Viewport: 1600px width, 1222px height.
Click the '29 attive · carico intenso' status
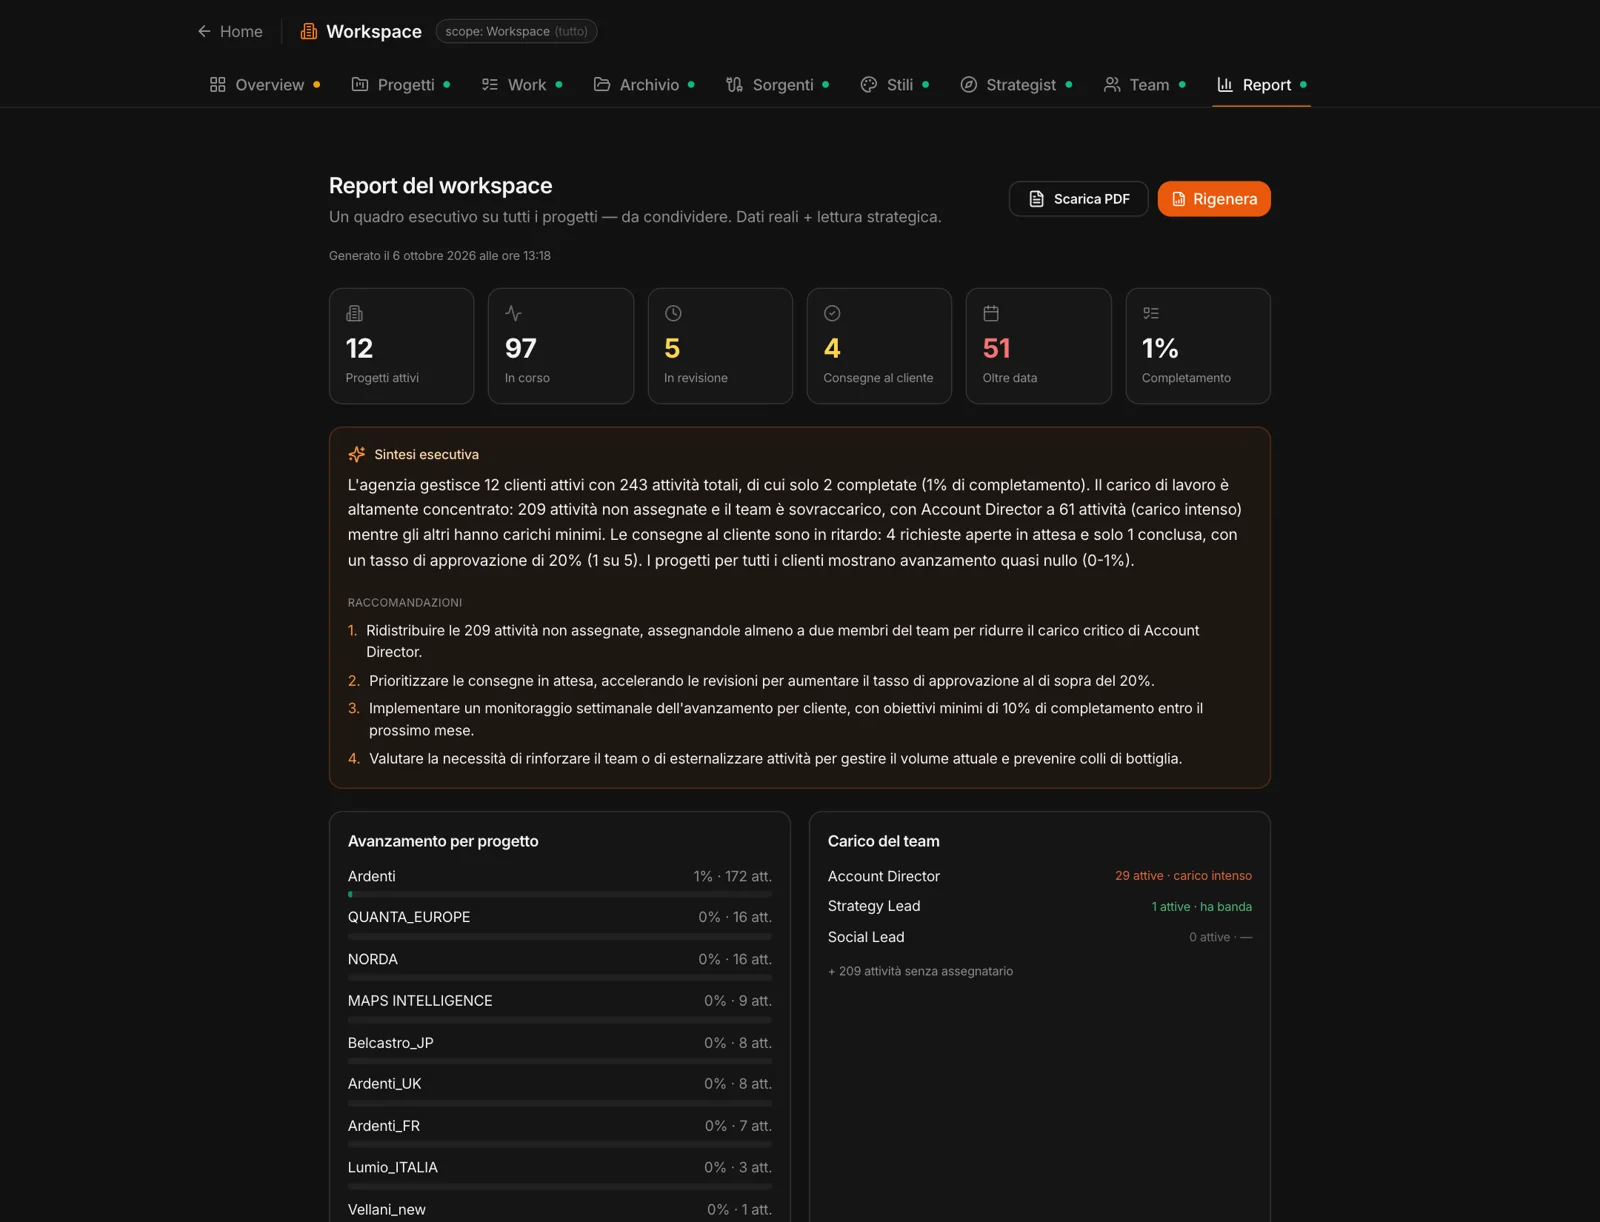point(1183,876)
